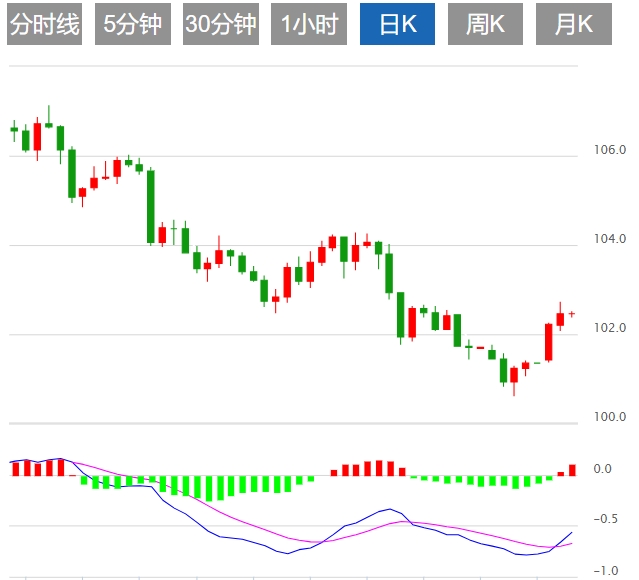639x580 pixels.
Task: Click the 100.0 price axis label
Action: click(x=609, y=417)
